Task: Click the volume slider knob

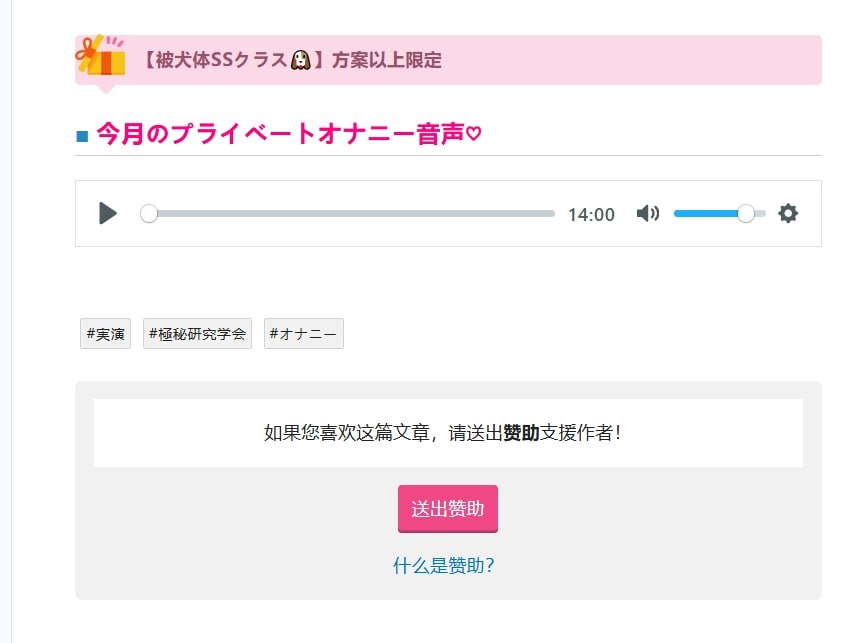Action: click(x=746, y=213)
